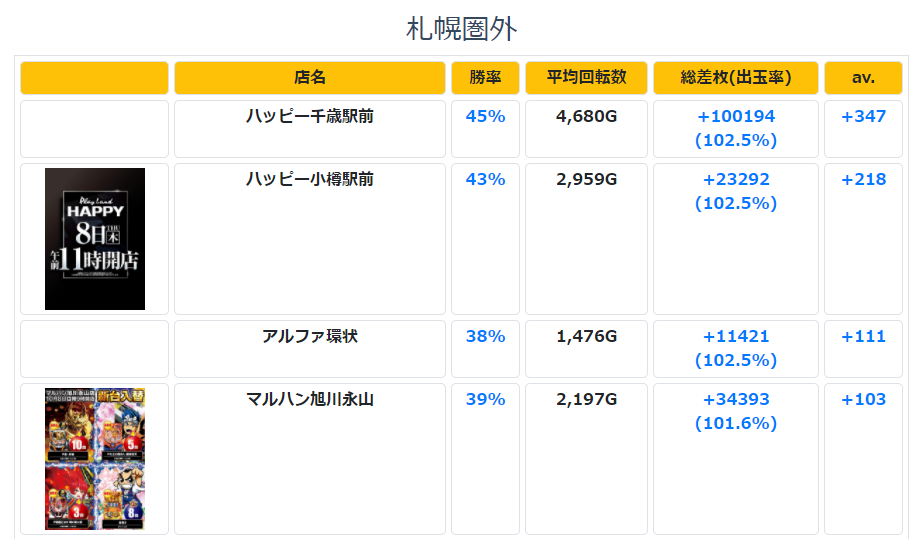Click the 札幌圏外 section heading

tap(461, 29)
